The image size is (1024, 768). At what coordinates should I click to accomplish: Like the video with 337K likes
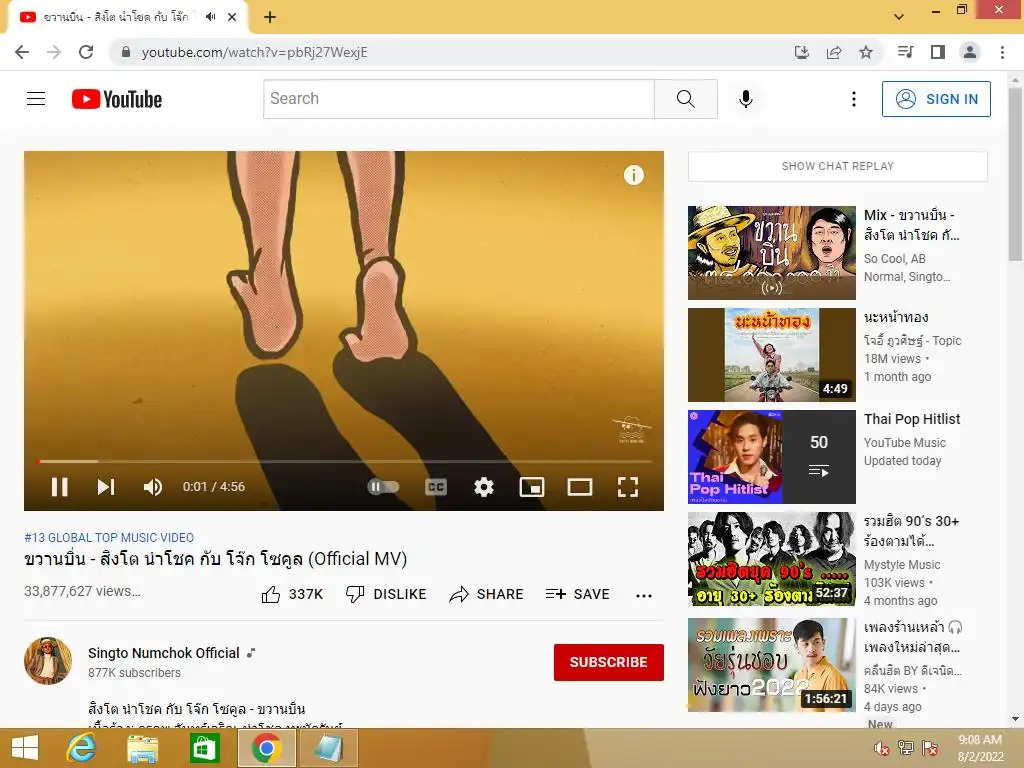tap(292, 594)
